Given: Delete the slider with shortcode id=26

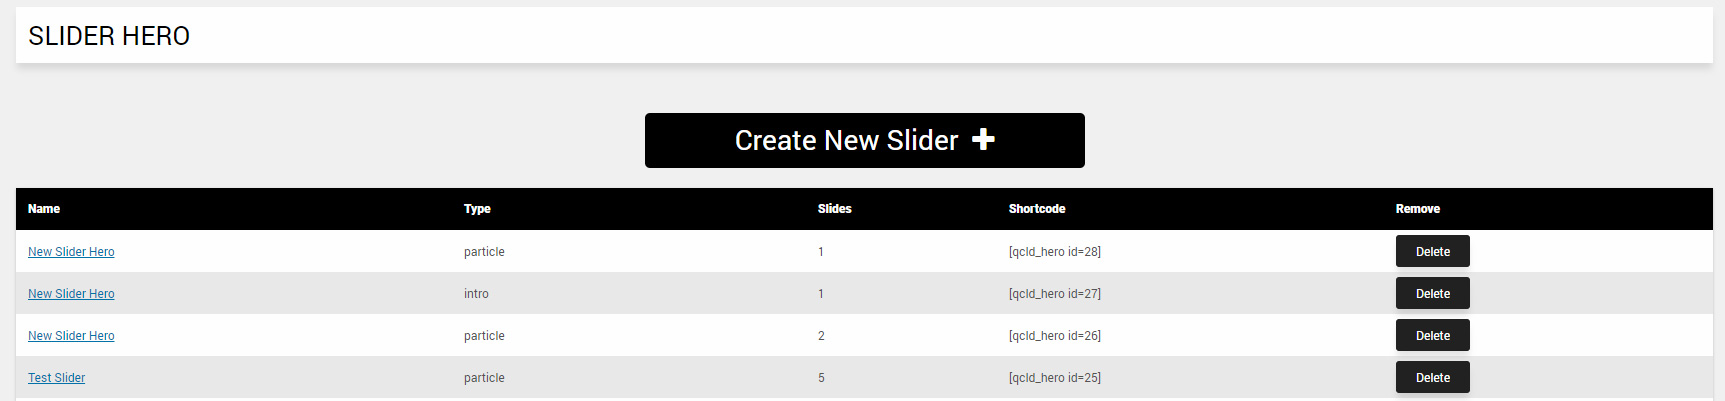Looking at the screenshot, I should pyautogui.click(x=1432, y=336).
